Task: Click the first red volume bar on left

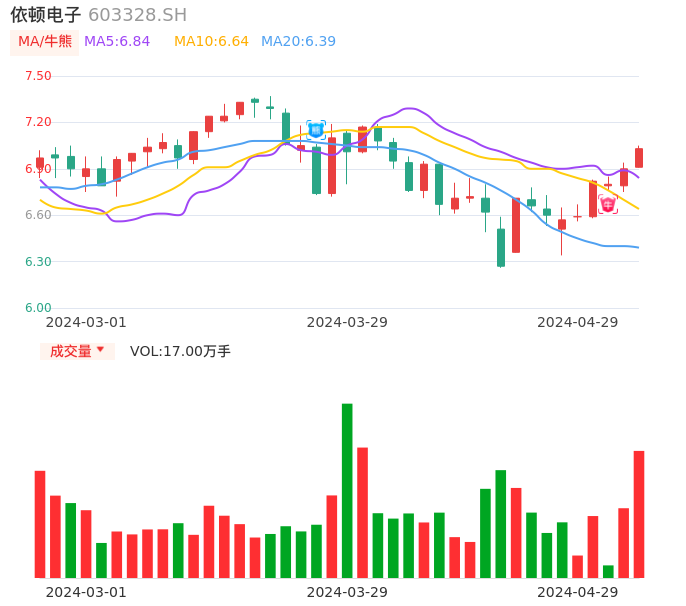Action: point(40,524)
